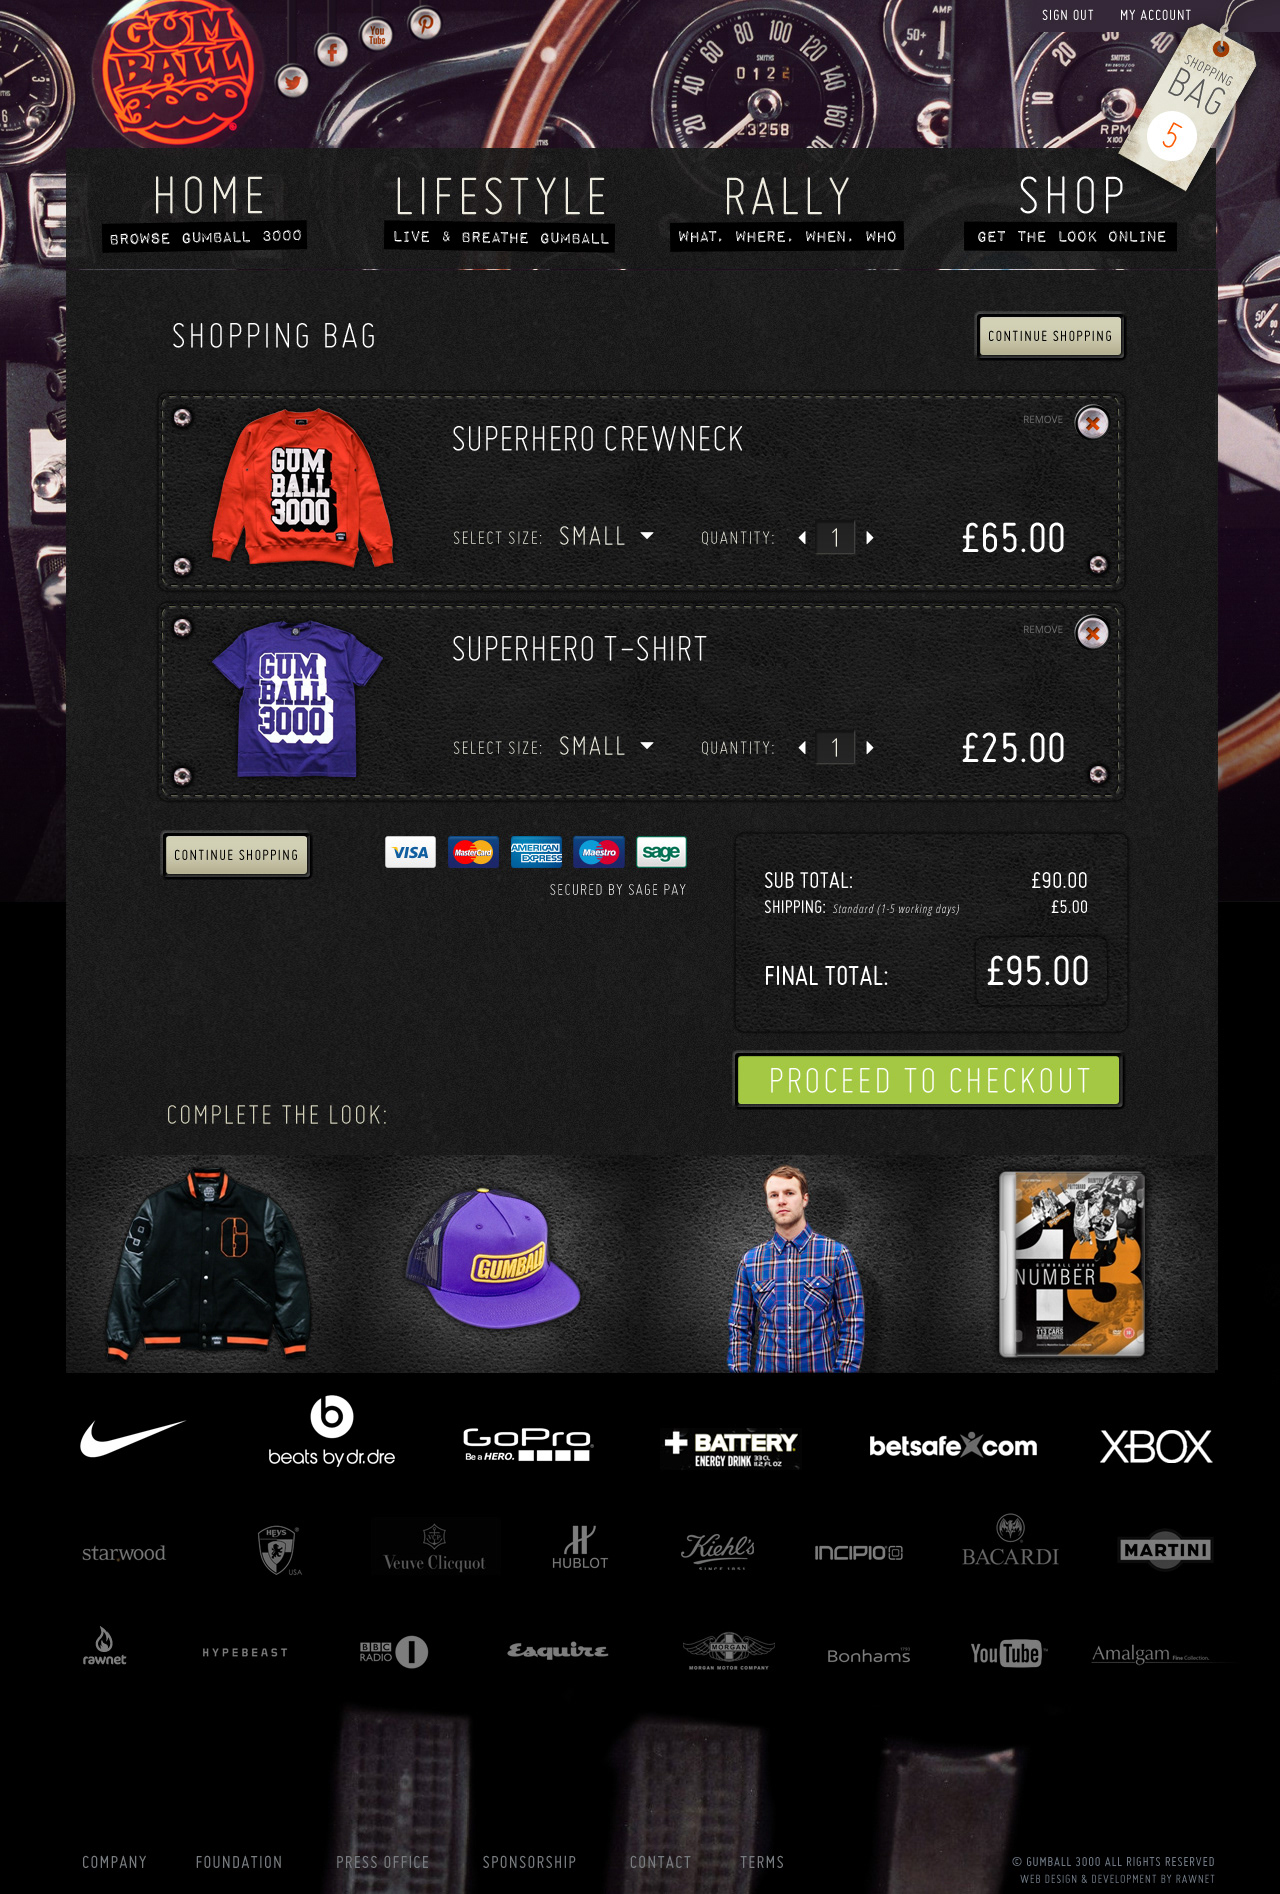Expand size dropdown for Superhero T-Shirt
1280x1894 pixels.
[647, 746]
